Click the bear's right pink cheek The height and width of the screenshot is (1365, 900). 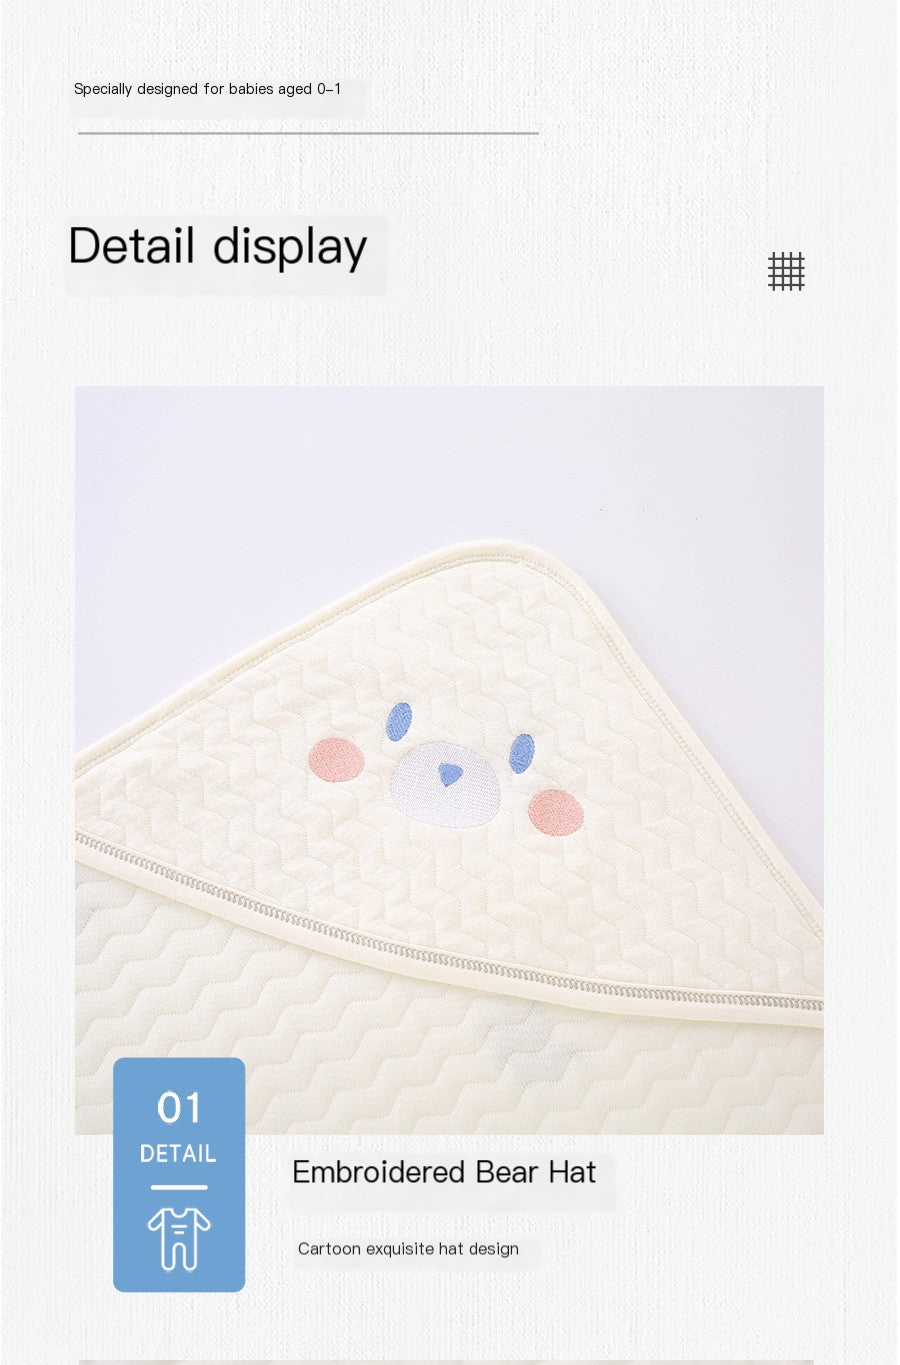click(556, 812)
